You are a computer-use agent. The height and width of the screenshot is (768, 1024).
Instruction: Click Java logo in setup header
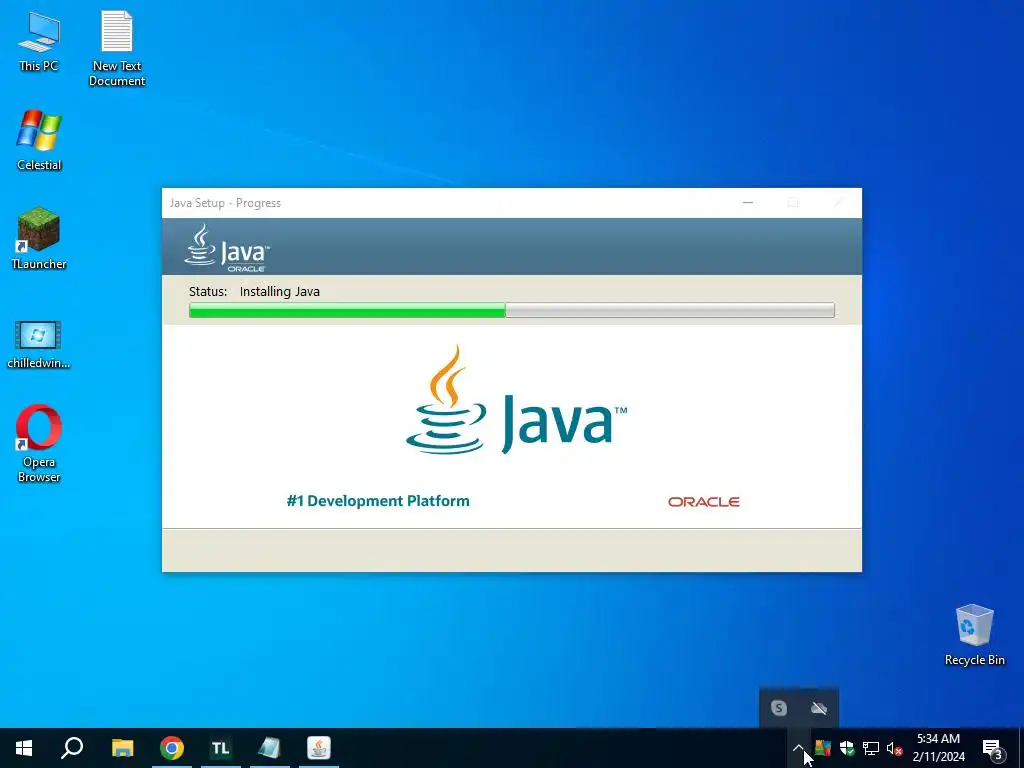(227, 248)
